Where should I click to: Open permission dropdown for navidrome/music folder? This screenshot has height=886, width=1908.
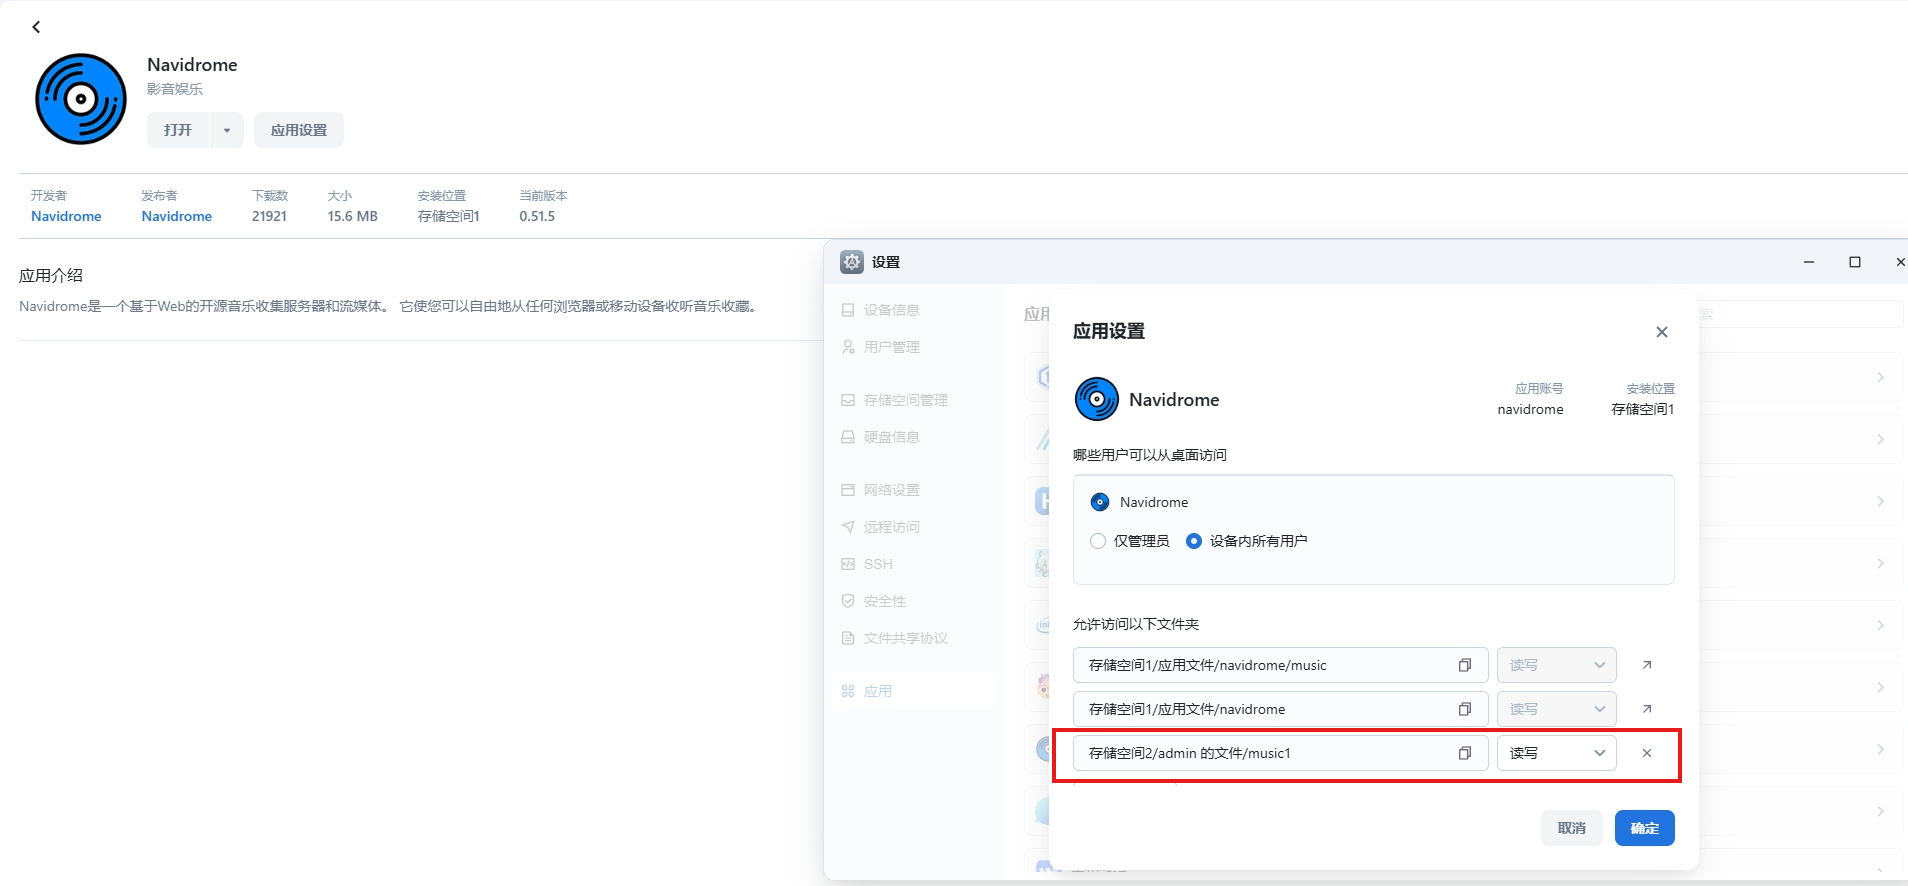pos(1557,665)
